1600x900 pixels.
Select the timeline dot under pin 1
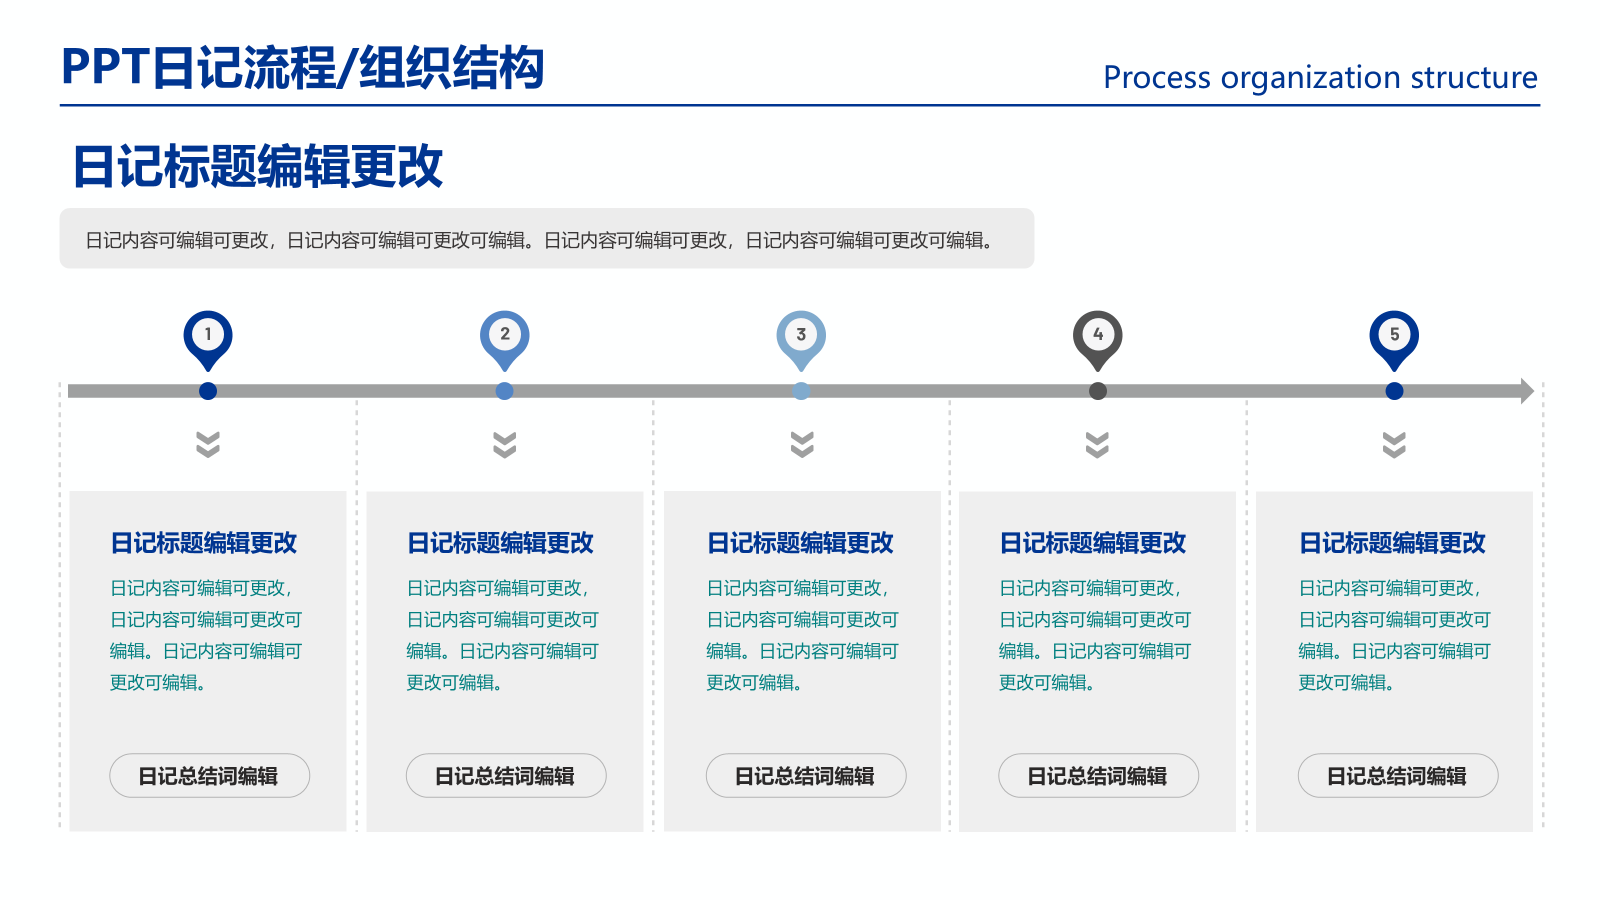pos(207,391)
